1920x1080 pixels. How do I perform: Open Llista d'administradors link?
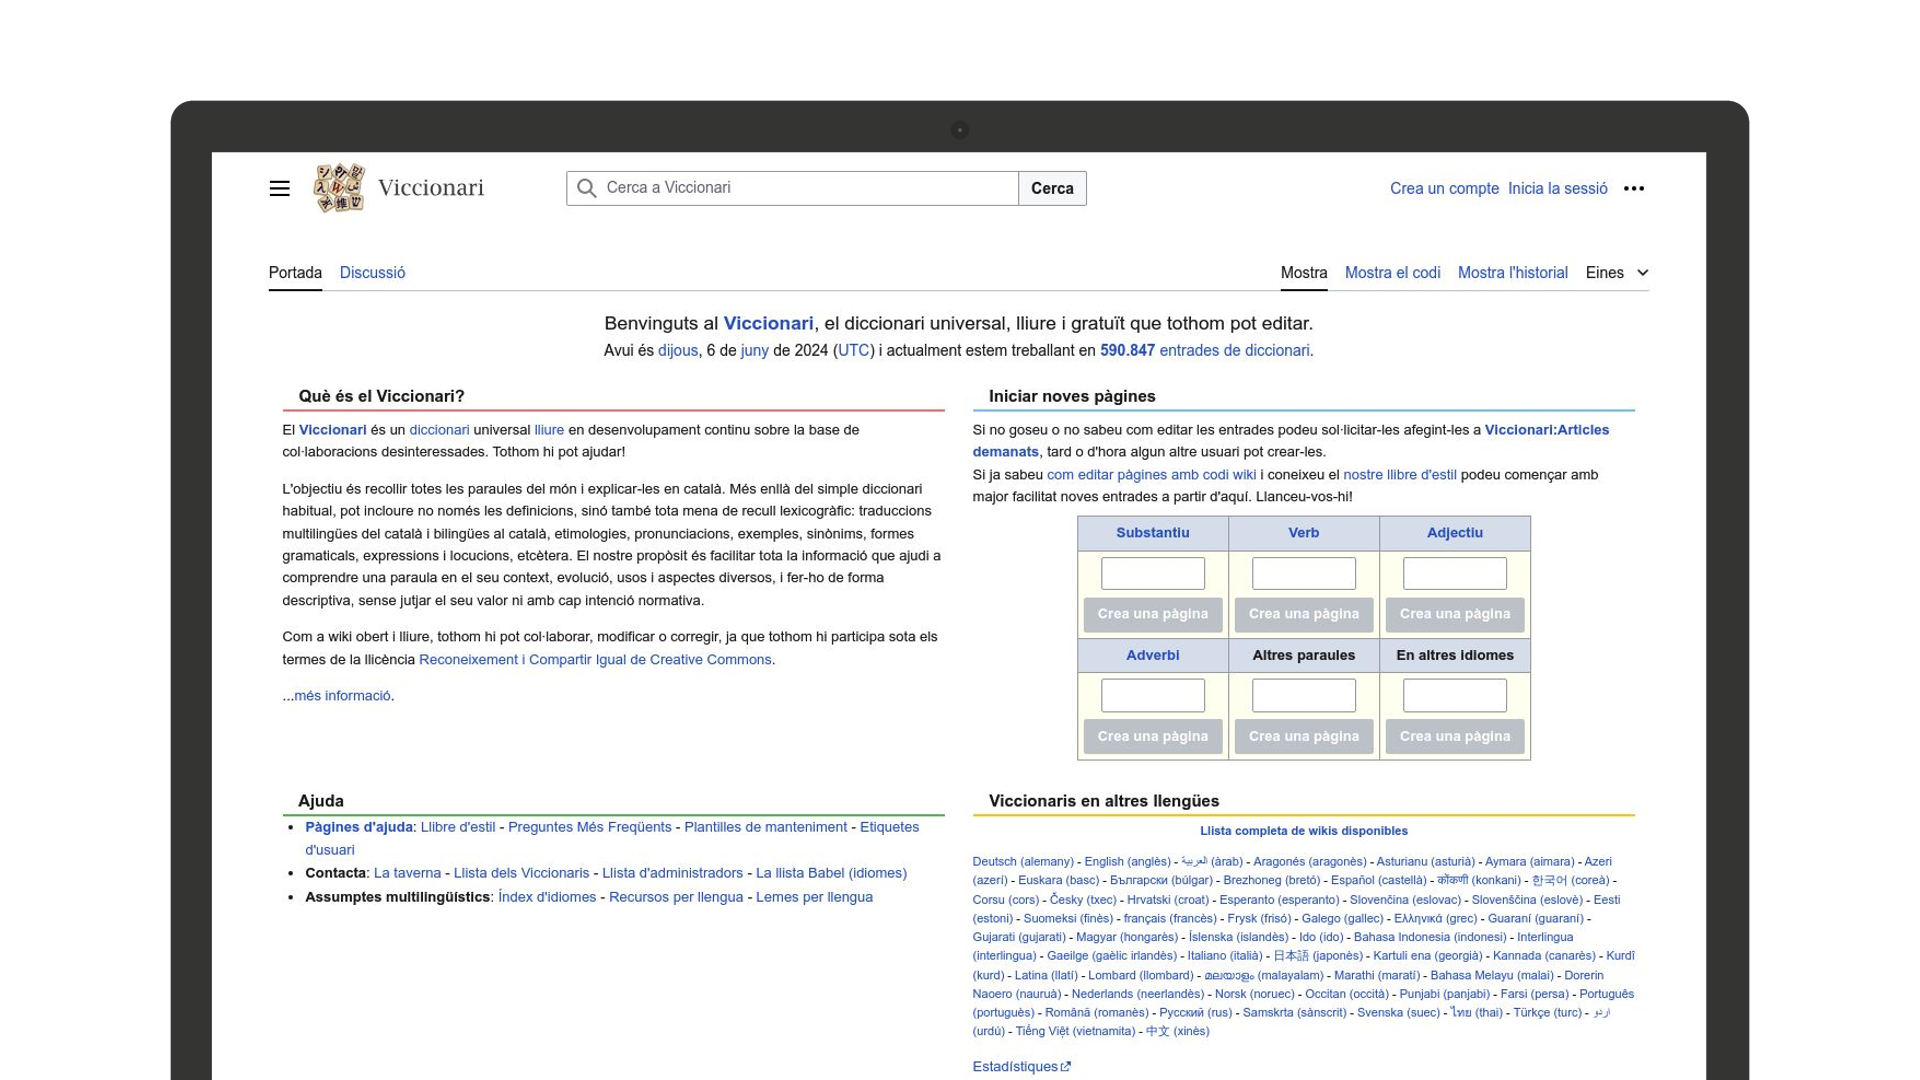coord(672,873)
